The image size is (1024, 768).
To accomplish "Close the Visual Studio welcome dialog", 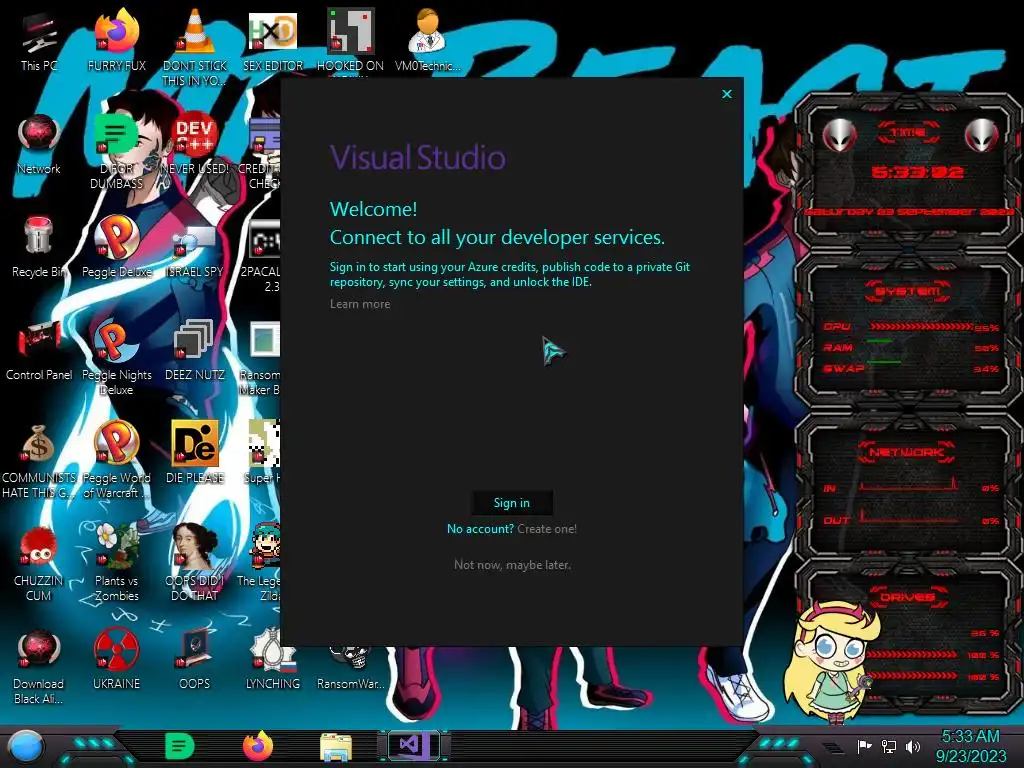I will (727, 94).
